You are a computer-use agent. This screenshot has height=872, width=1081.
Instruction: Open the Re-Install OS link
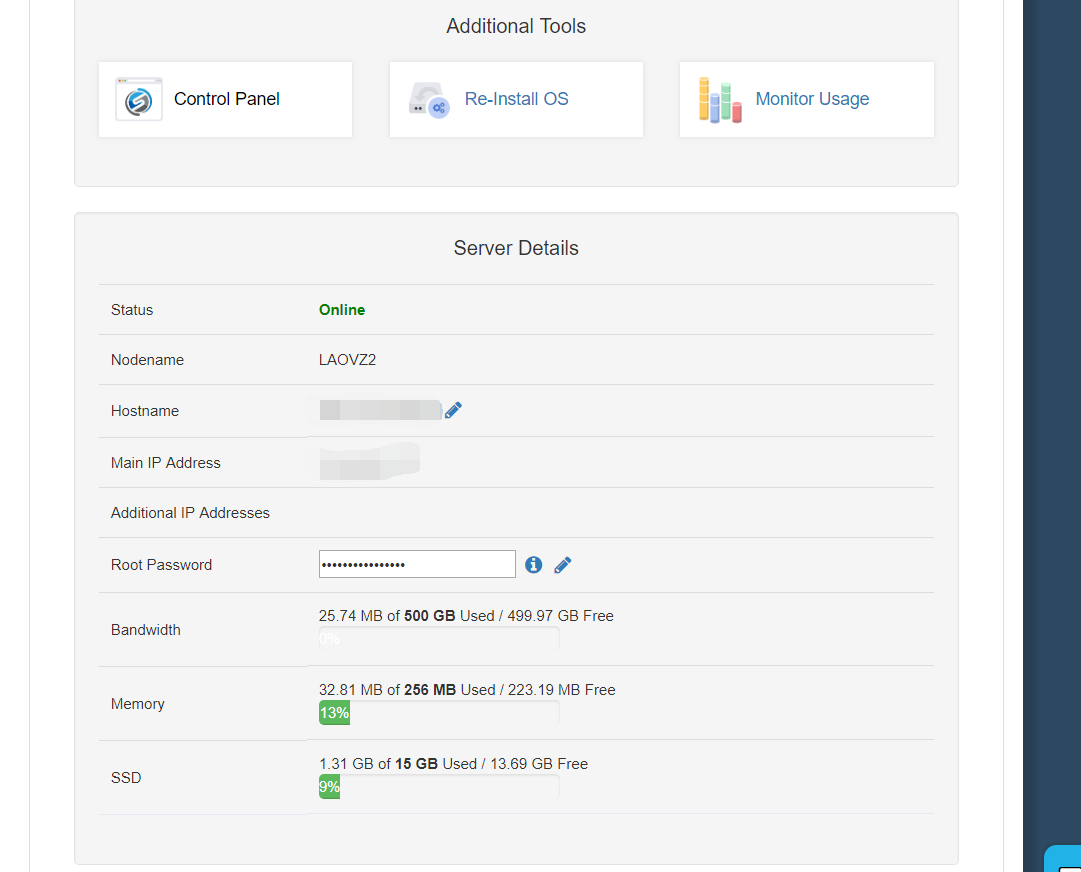[516, 99]
